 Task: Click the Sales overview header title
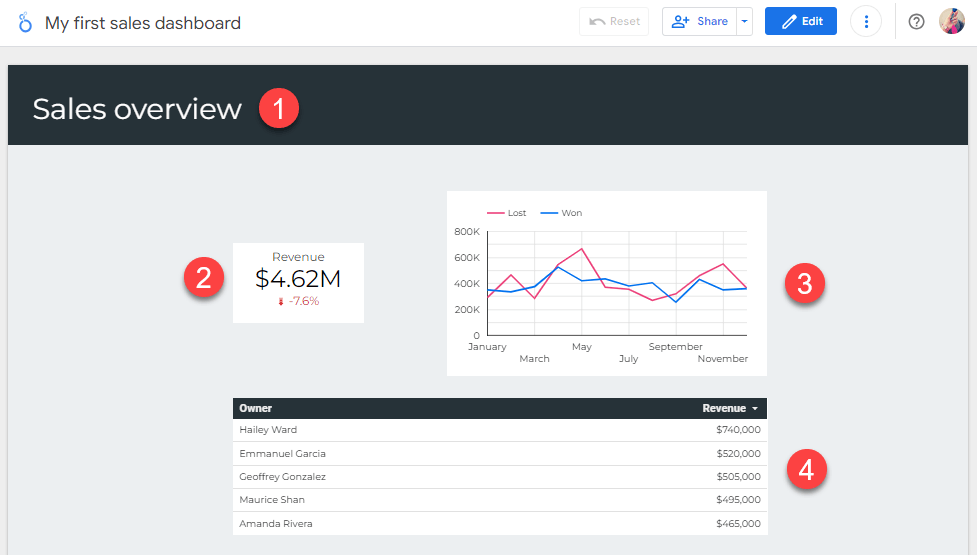pyautogui.click(x=137, y=109)
